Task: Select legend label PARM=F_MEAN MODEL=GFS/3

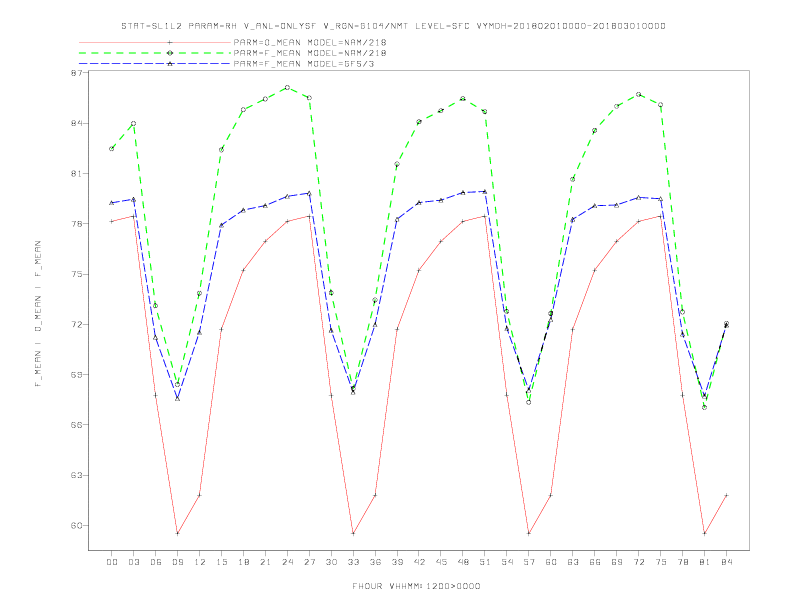Action: tap(304, 64)
